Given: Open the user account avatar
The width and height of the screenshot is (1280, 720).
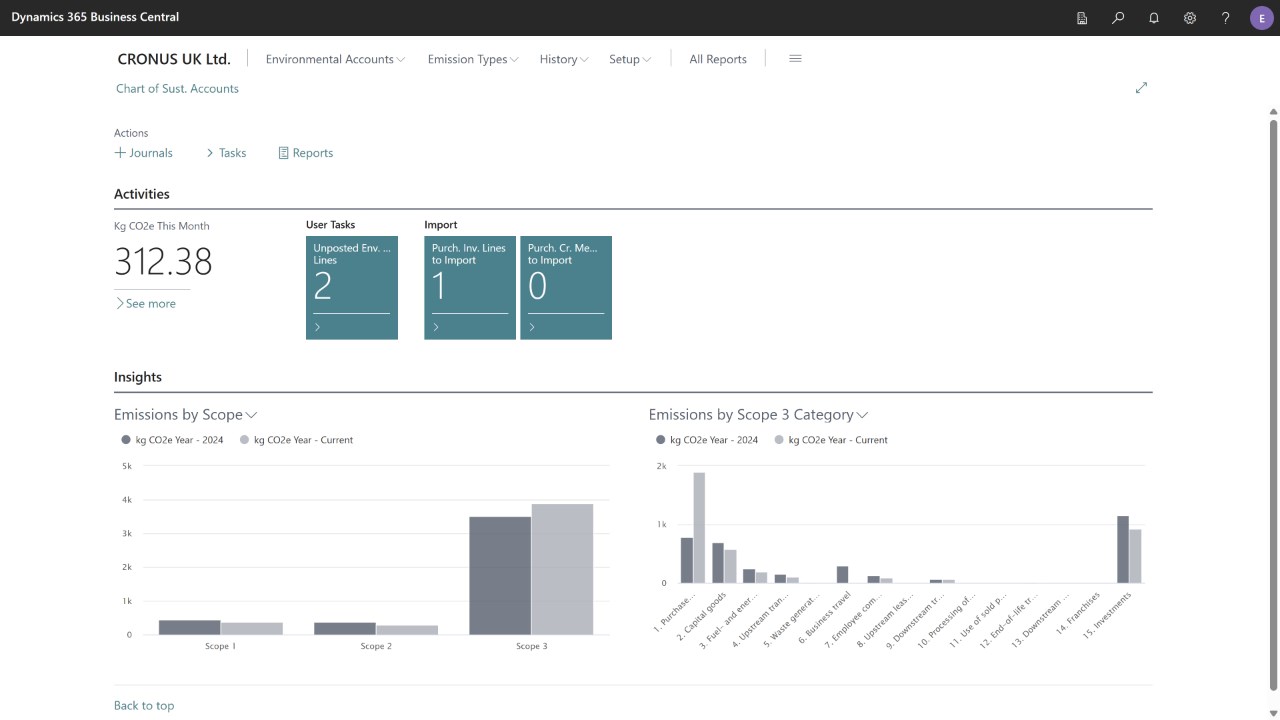Looking at the screenshot, I should click(x=1262, y=18).
